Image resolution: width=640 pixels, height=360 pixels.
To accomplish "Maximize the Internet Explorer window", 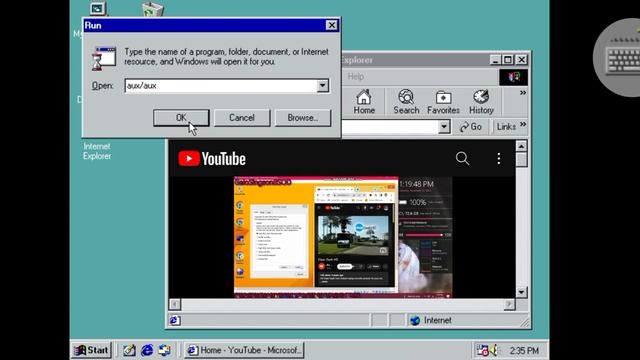I will click(x=508, y=60).
